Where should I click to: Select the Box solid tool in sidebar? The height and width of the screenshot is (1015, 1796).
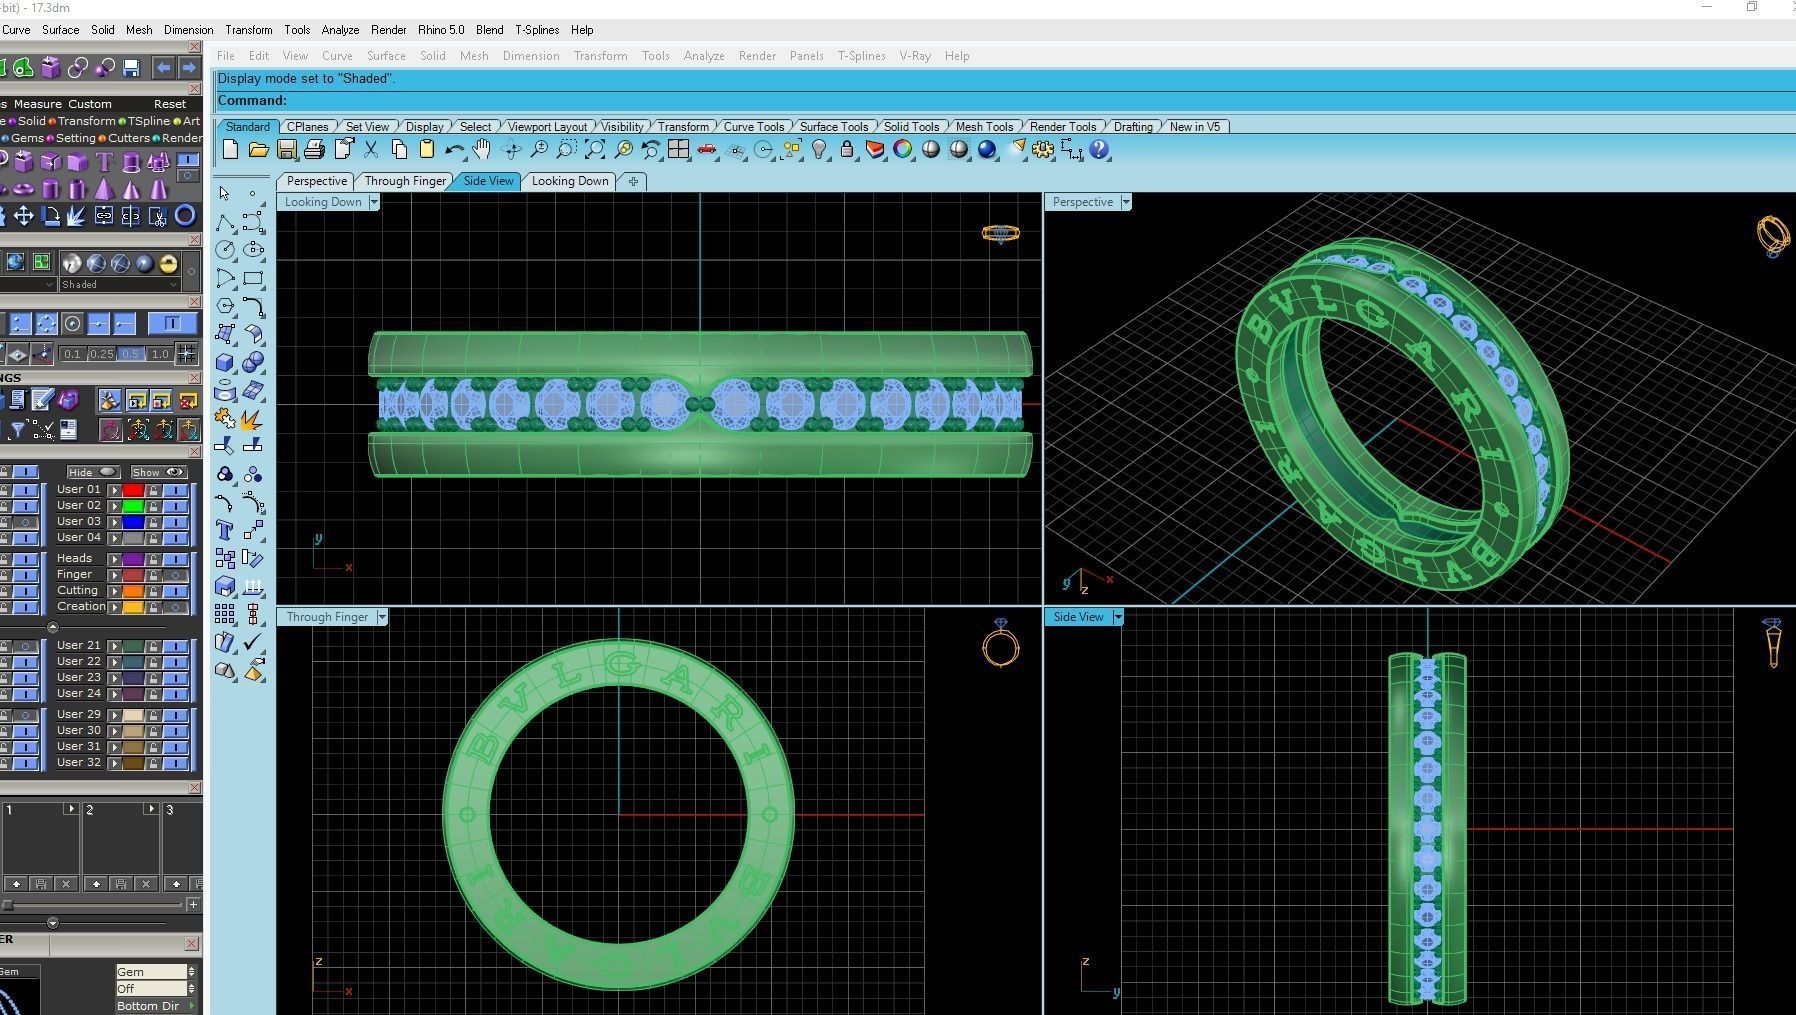(x=225, y=362)
